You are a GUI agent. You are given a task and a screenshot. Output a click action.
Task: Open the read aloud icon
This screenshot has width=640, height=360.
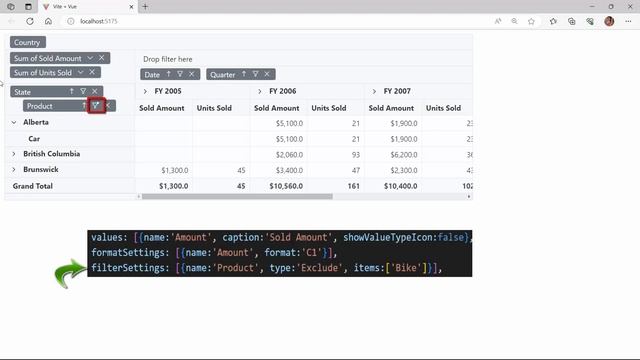tap(498, 21)
